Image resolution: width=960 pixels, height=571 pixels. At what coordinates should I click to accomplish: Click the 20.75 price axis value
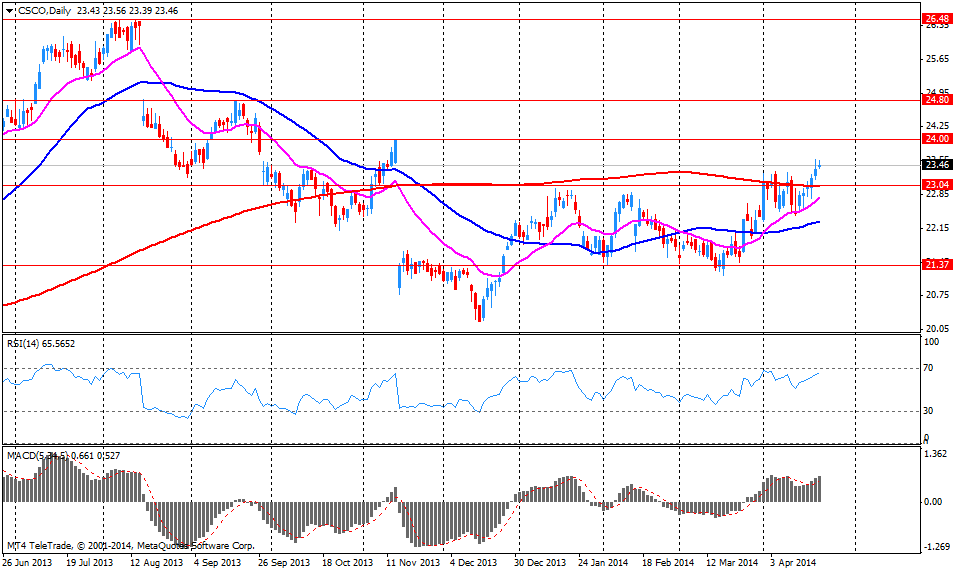tap(938, 294)
